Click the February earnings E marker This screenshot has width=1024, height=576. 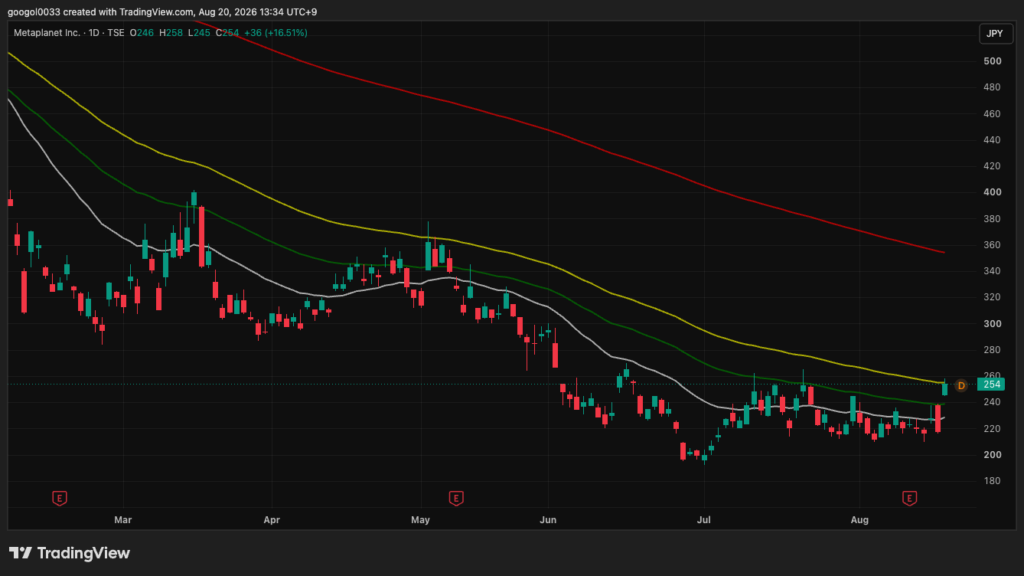coord(59,499)
